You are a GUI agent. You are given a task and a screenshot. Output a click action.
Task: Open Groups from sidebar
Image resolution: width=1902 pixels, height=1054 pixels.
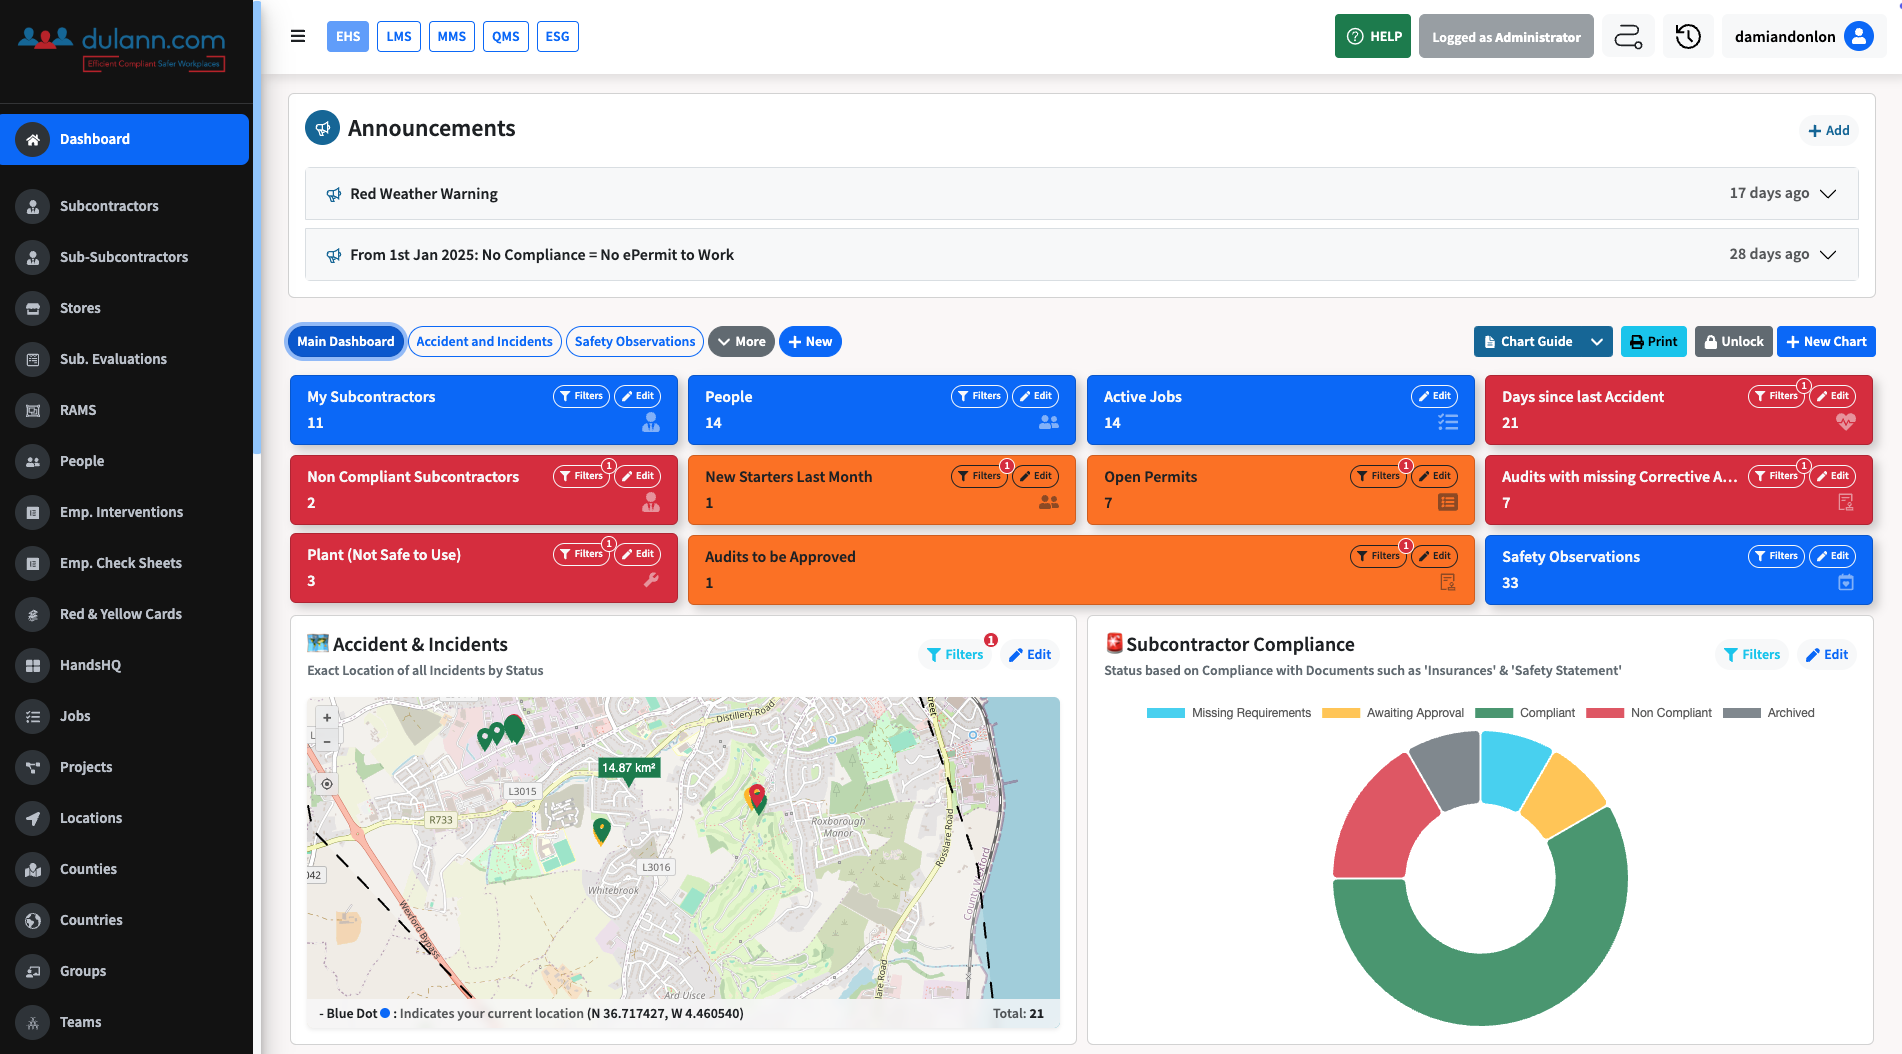pos(83,971)
